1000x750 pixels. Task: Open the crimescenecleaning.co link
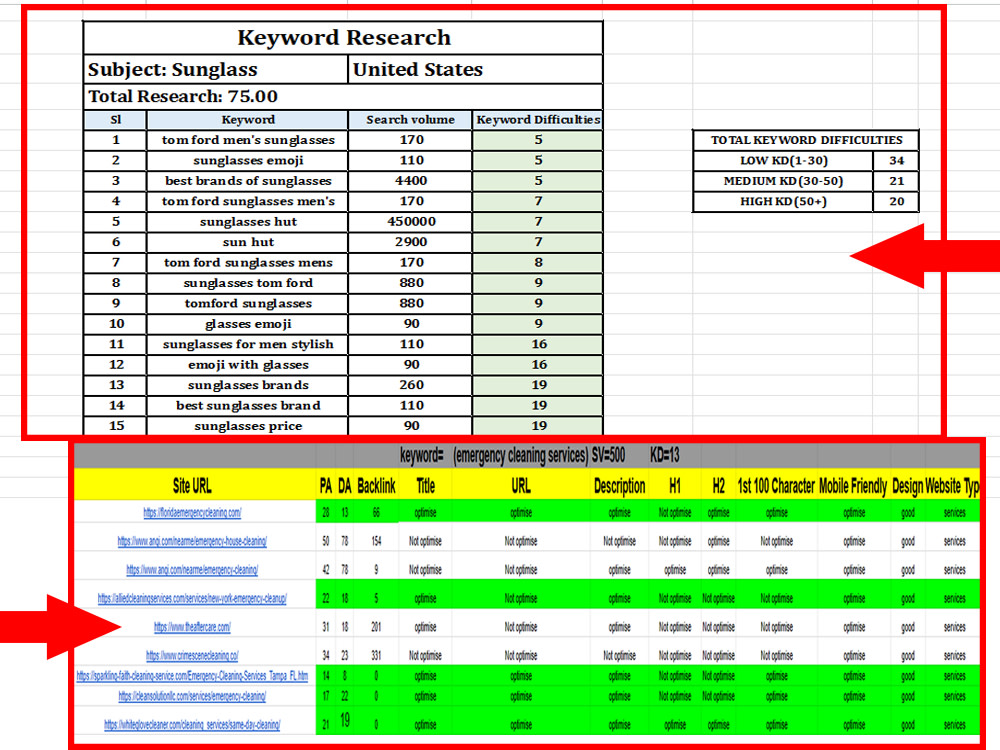pyautogui.click(x=192, y=656)
